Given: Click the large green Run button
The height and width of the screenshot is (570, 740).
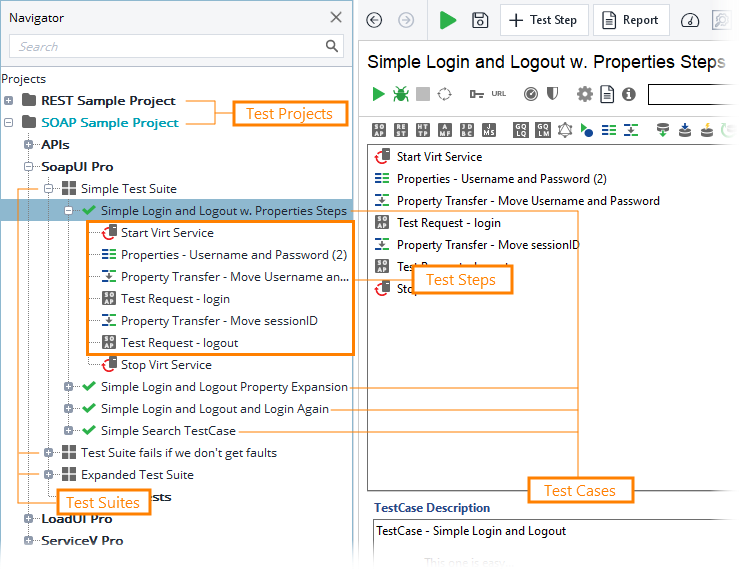Looking at the screenshot, I should pyautogui.click(x=447, y=20).
